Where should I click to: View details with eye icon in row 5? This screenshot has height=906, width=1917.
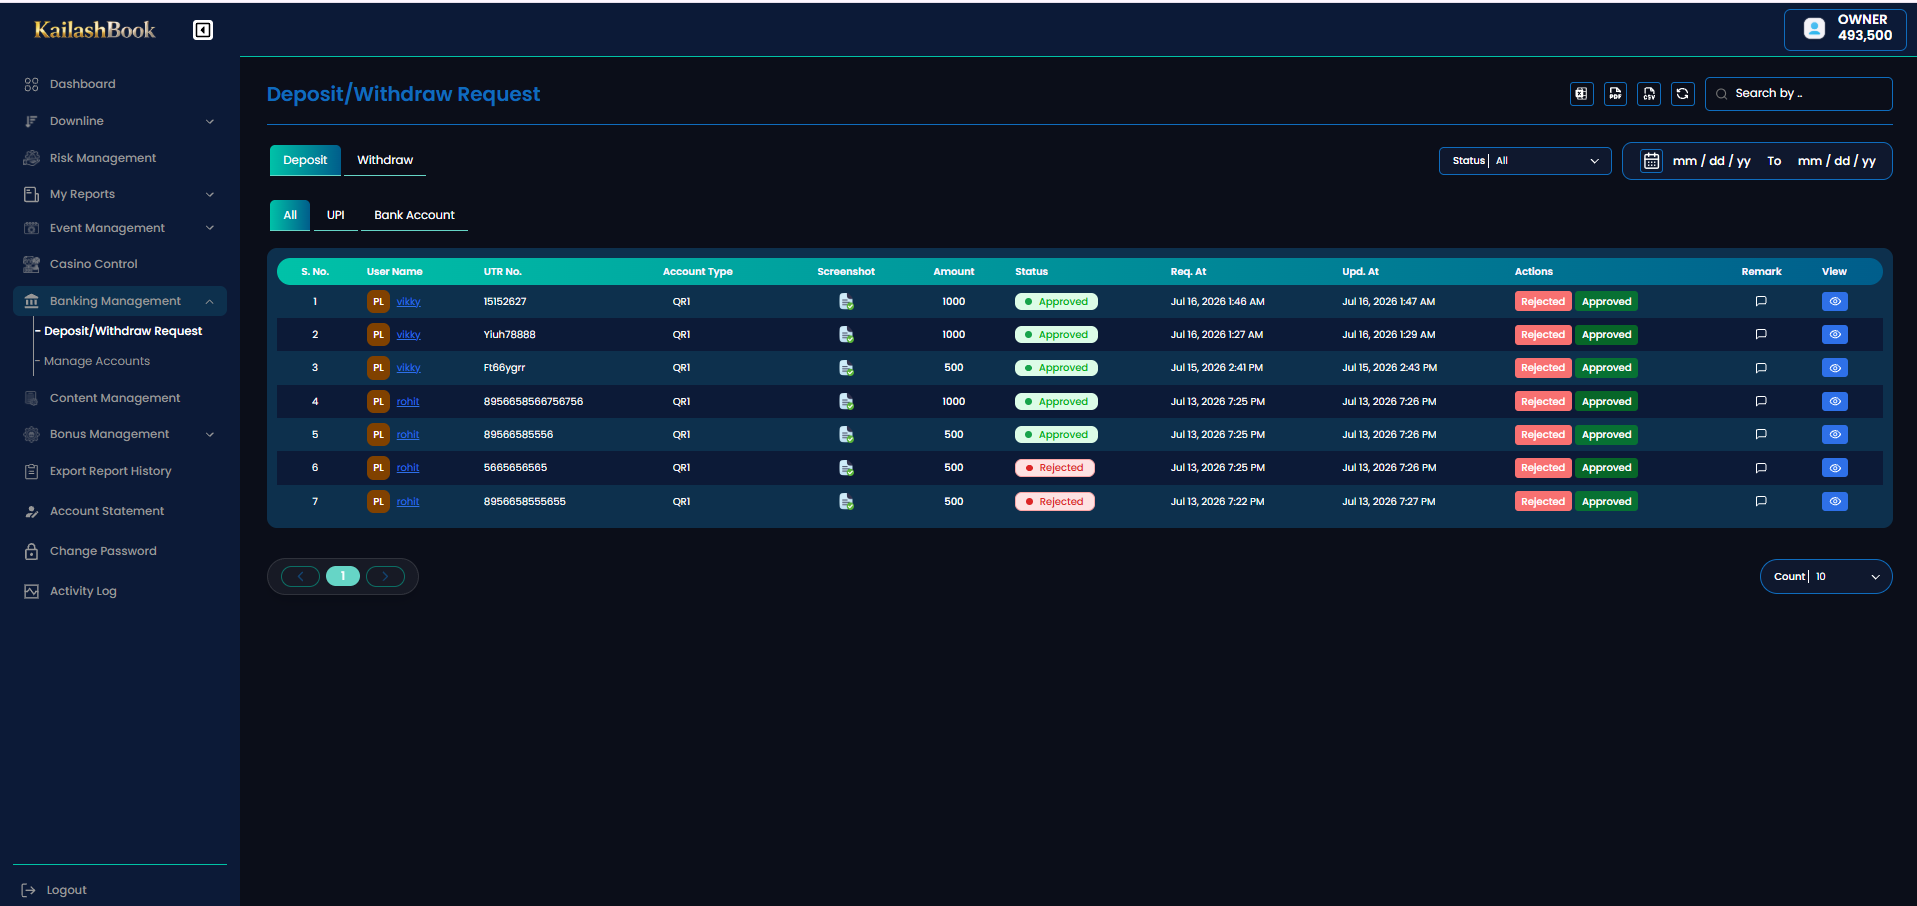(x=1834, y=434)
